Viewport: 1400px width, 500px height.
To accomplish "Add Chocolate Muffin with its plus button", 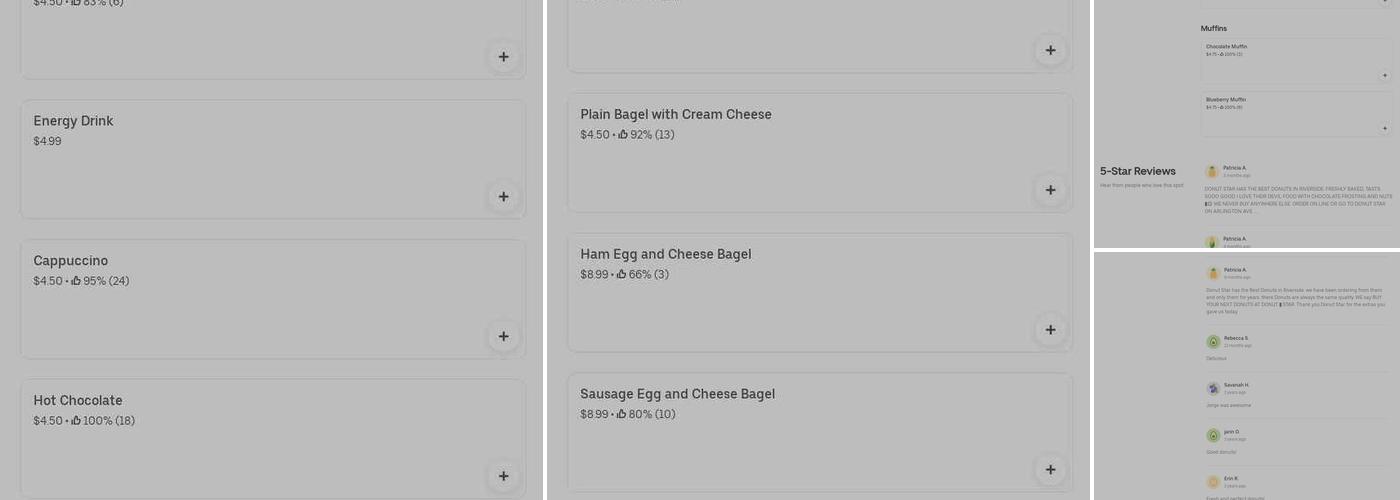I will (1385, 75).
